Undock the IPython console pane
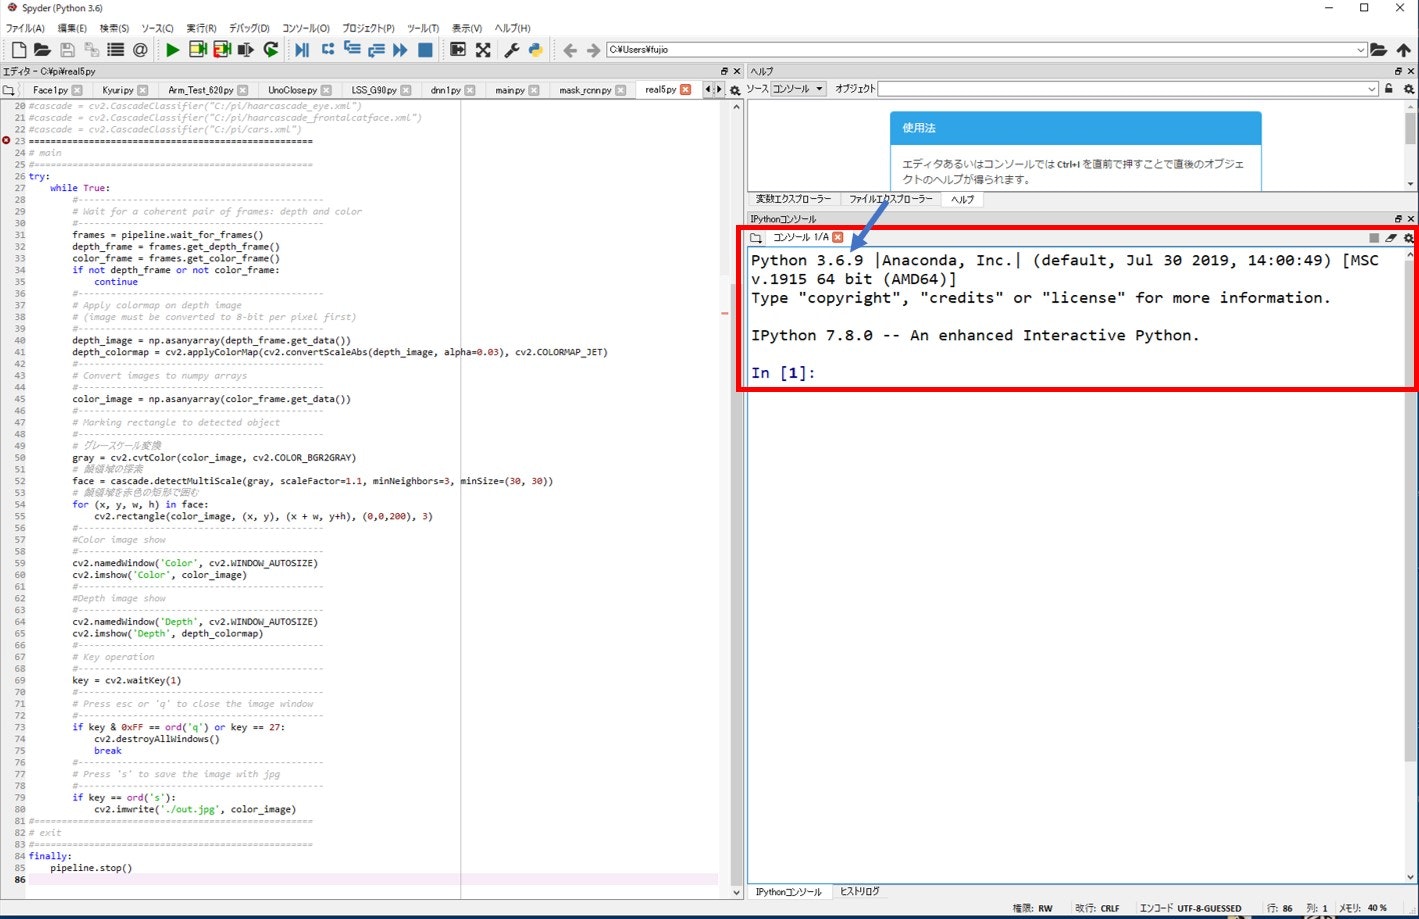1419x919 pixels. coord(1398,218)
